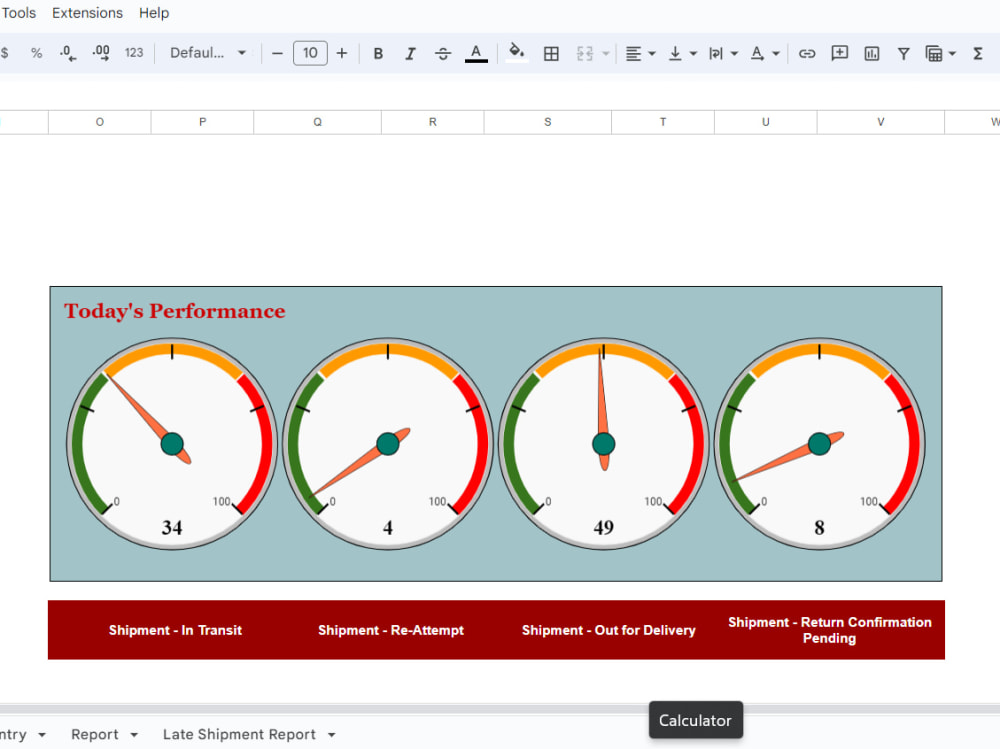Click the create filter icon
The height and width of the screenshot is (749, 1000).
903,54
